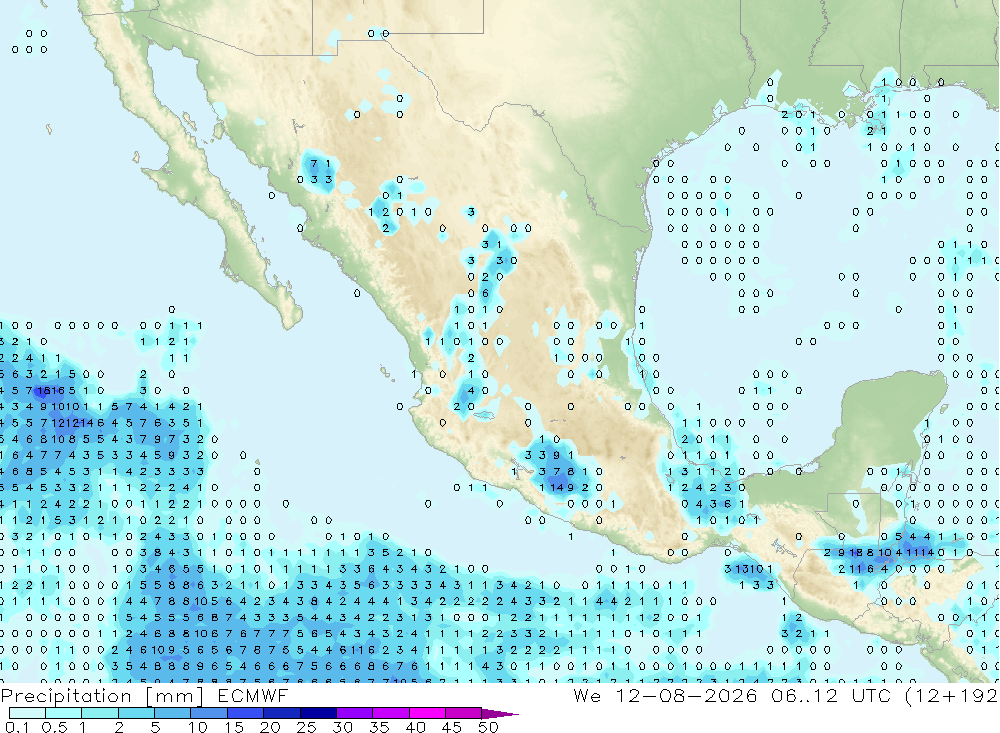Pick the 10–15 mm blue legend box

[x=209, y=713]
